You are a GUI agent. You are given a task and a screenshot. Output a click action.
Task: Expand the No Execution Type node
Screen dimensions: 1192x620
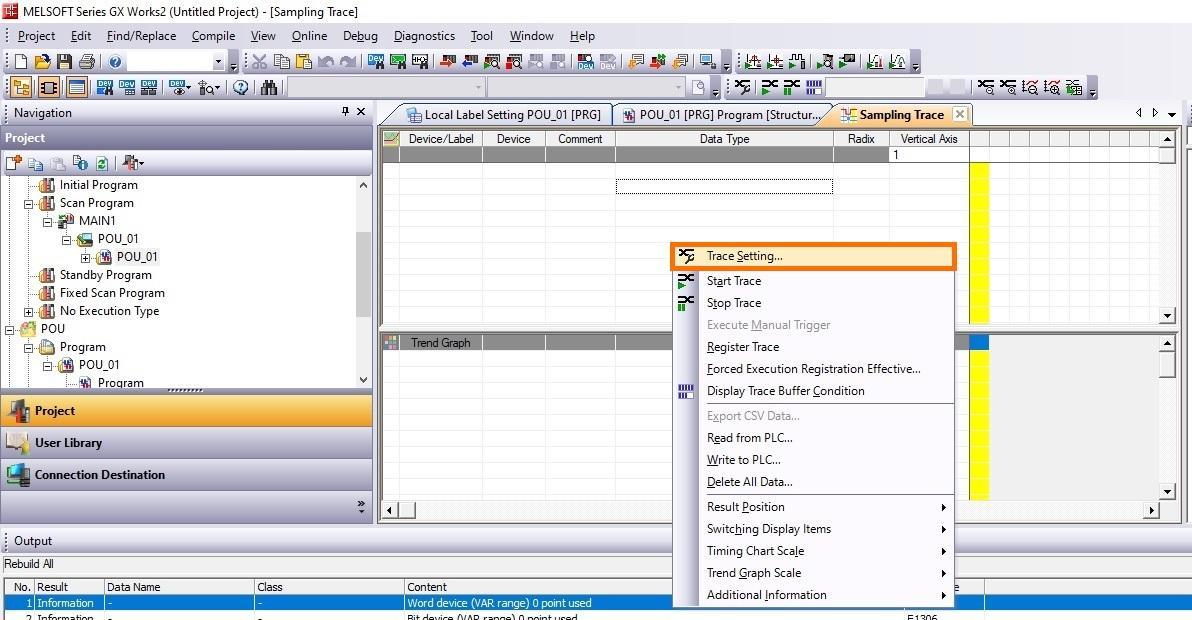point(29,312)
